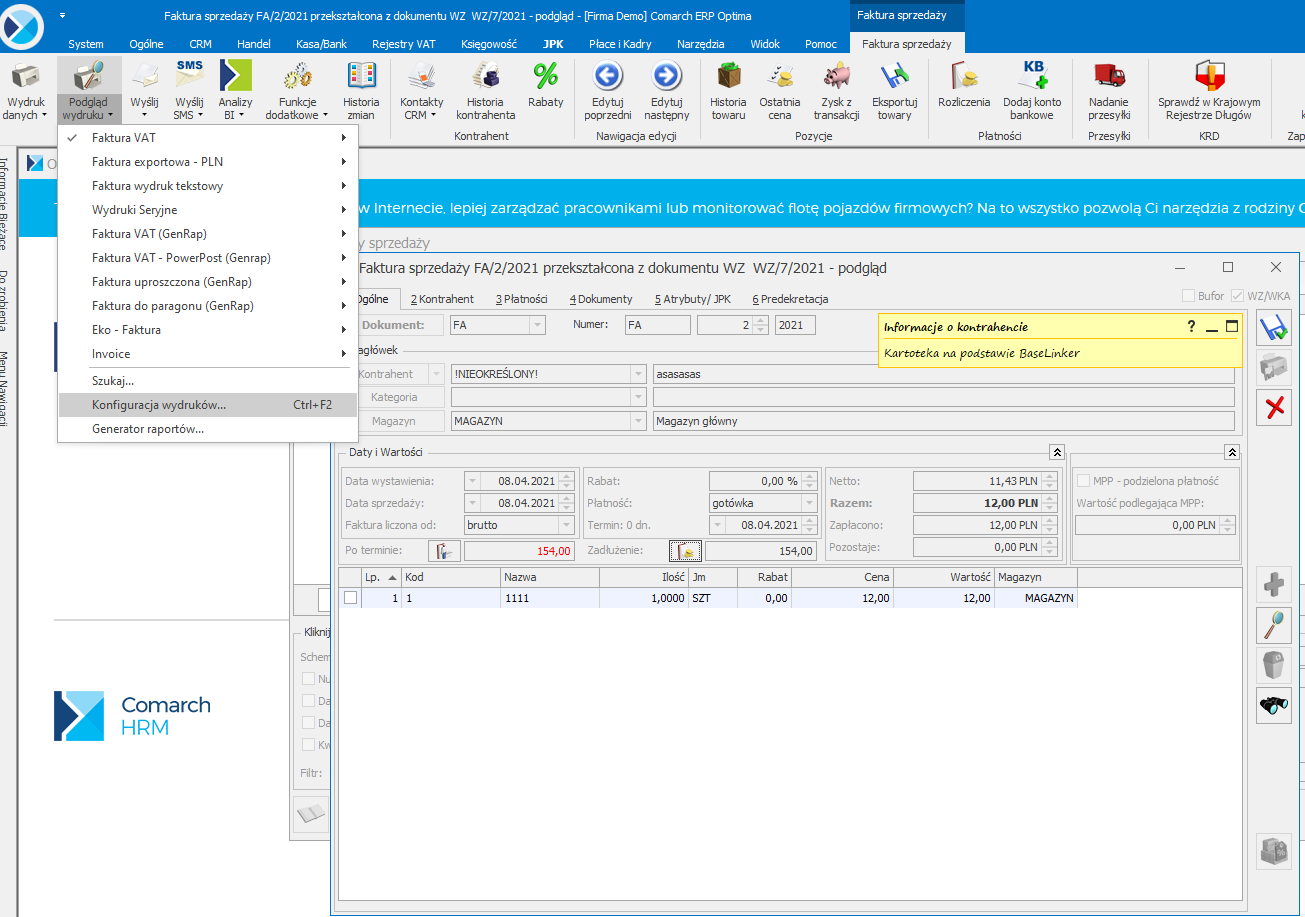Click Zysk z transakcji piggy bank icon
Image resolution: width=1305 pixels, height=917 pixels.
click(x=836, y=77)
